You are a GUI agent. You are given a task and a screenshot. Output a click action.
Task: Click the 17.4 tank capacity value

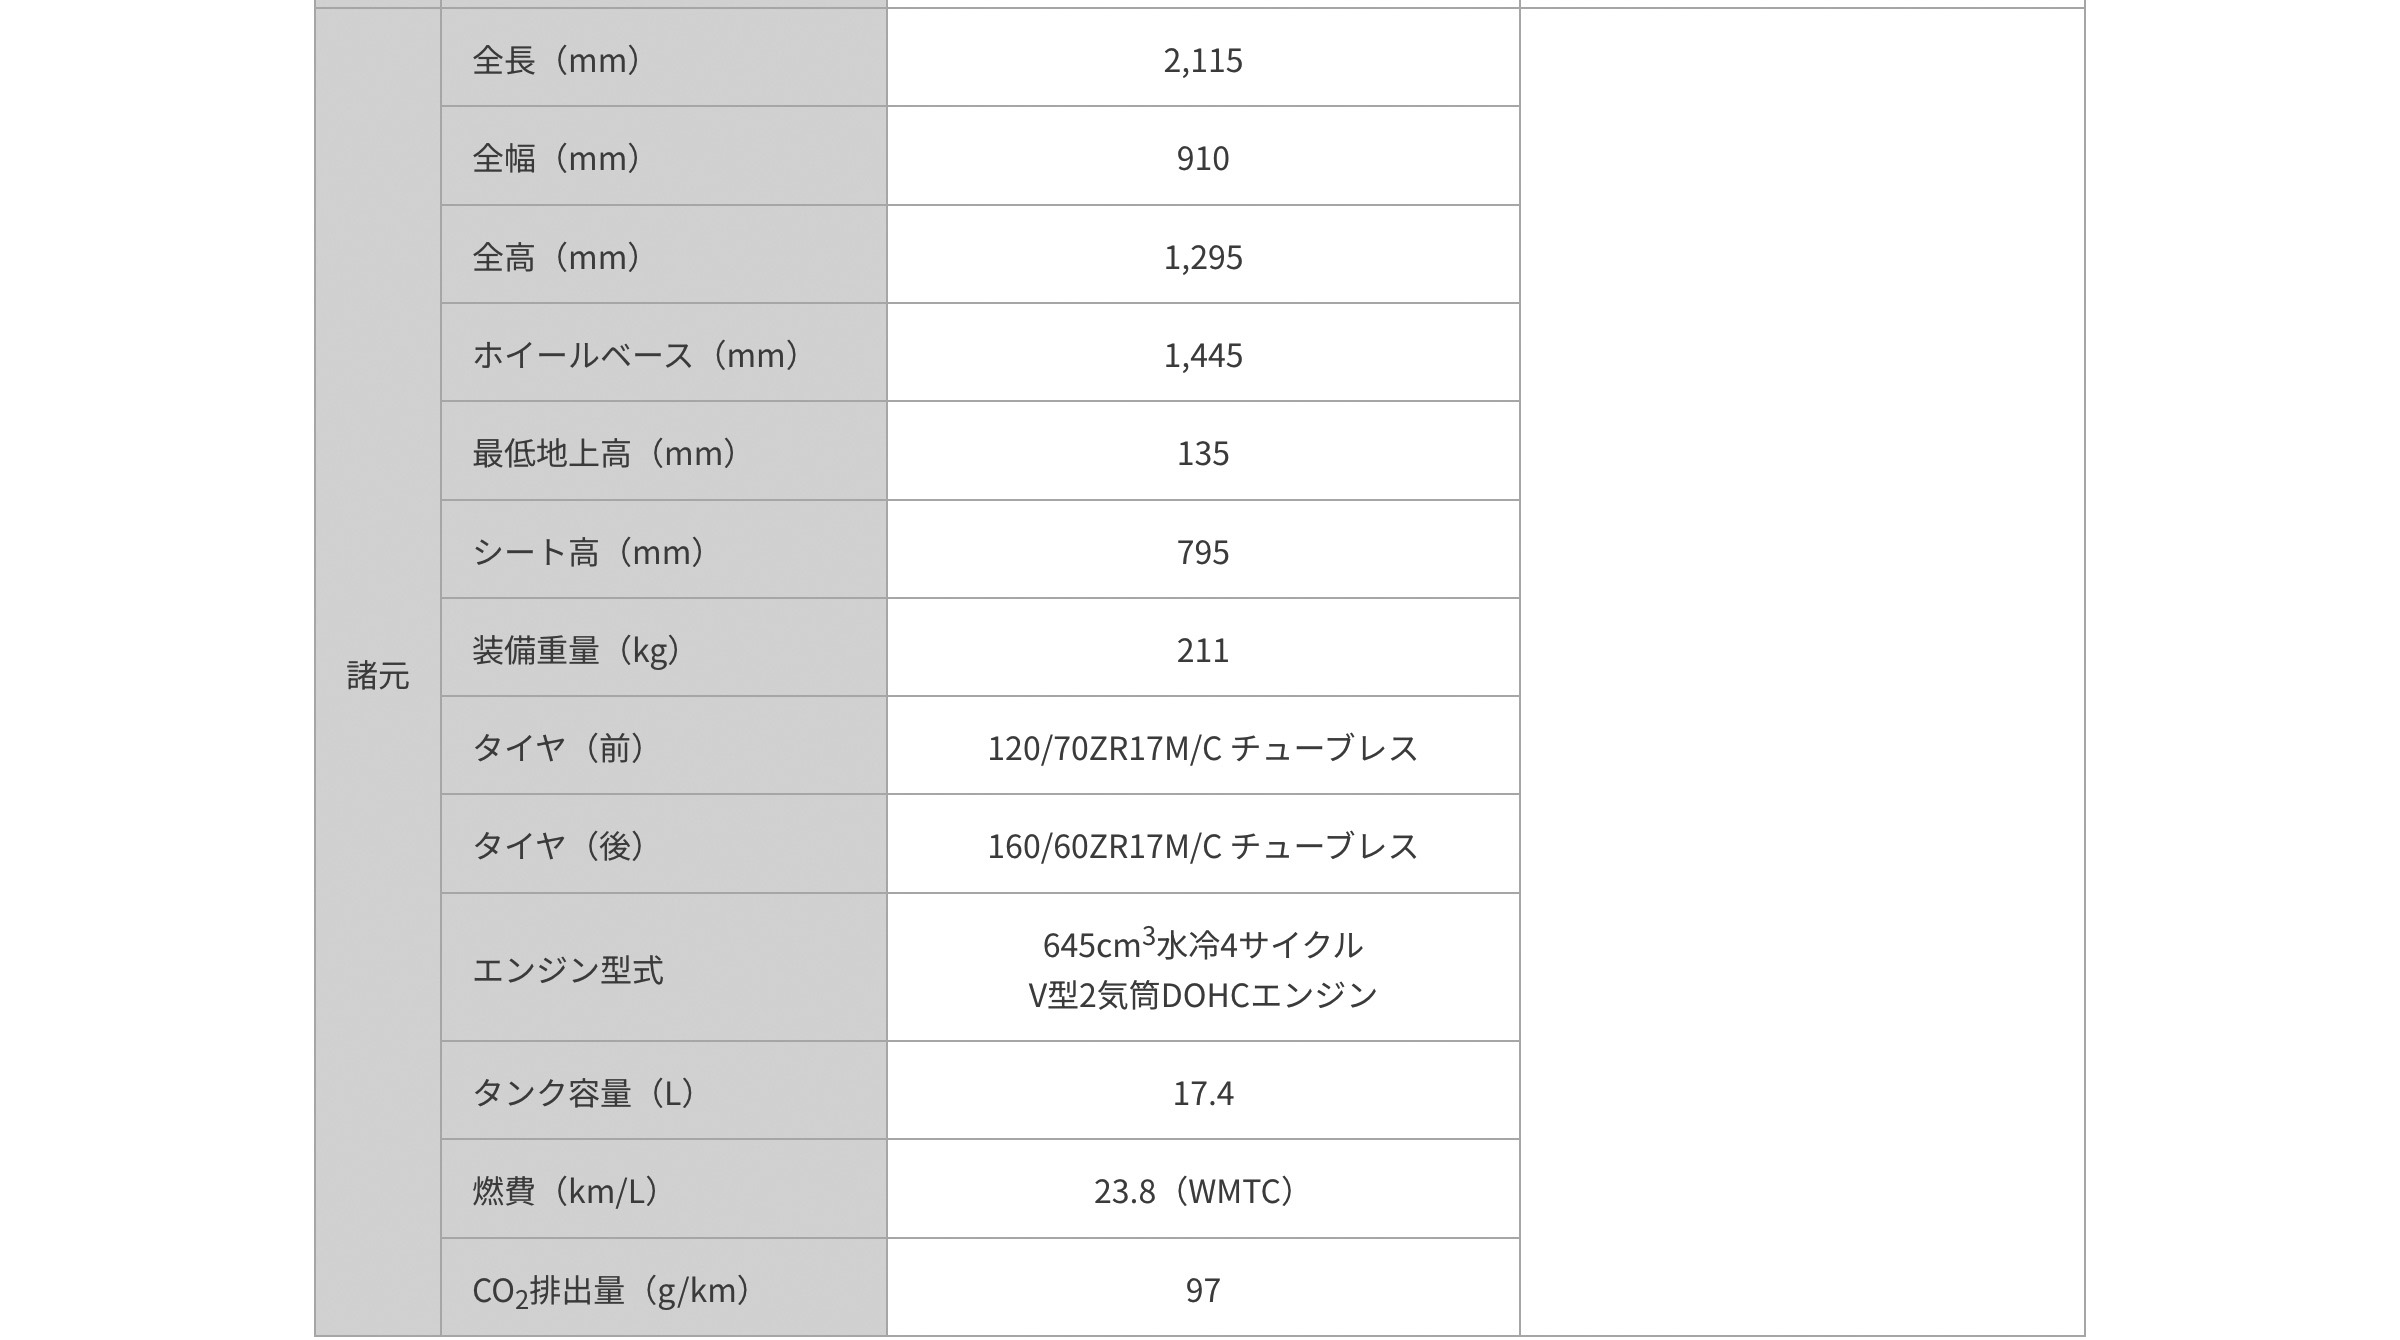1202,1093
